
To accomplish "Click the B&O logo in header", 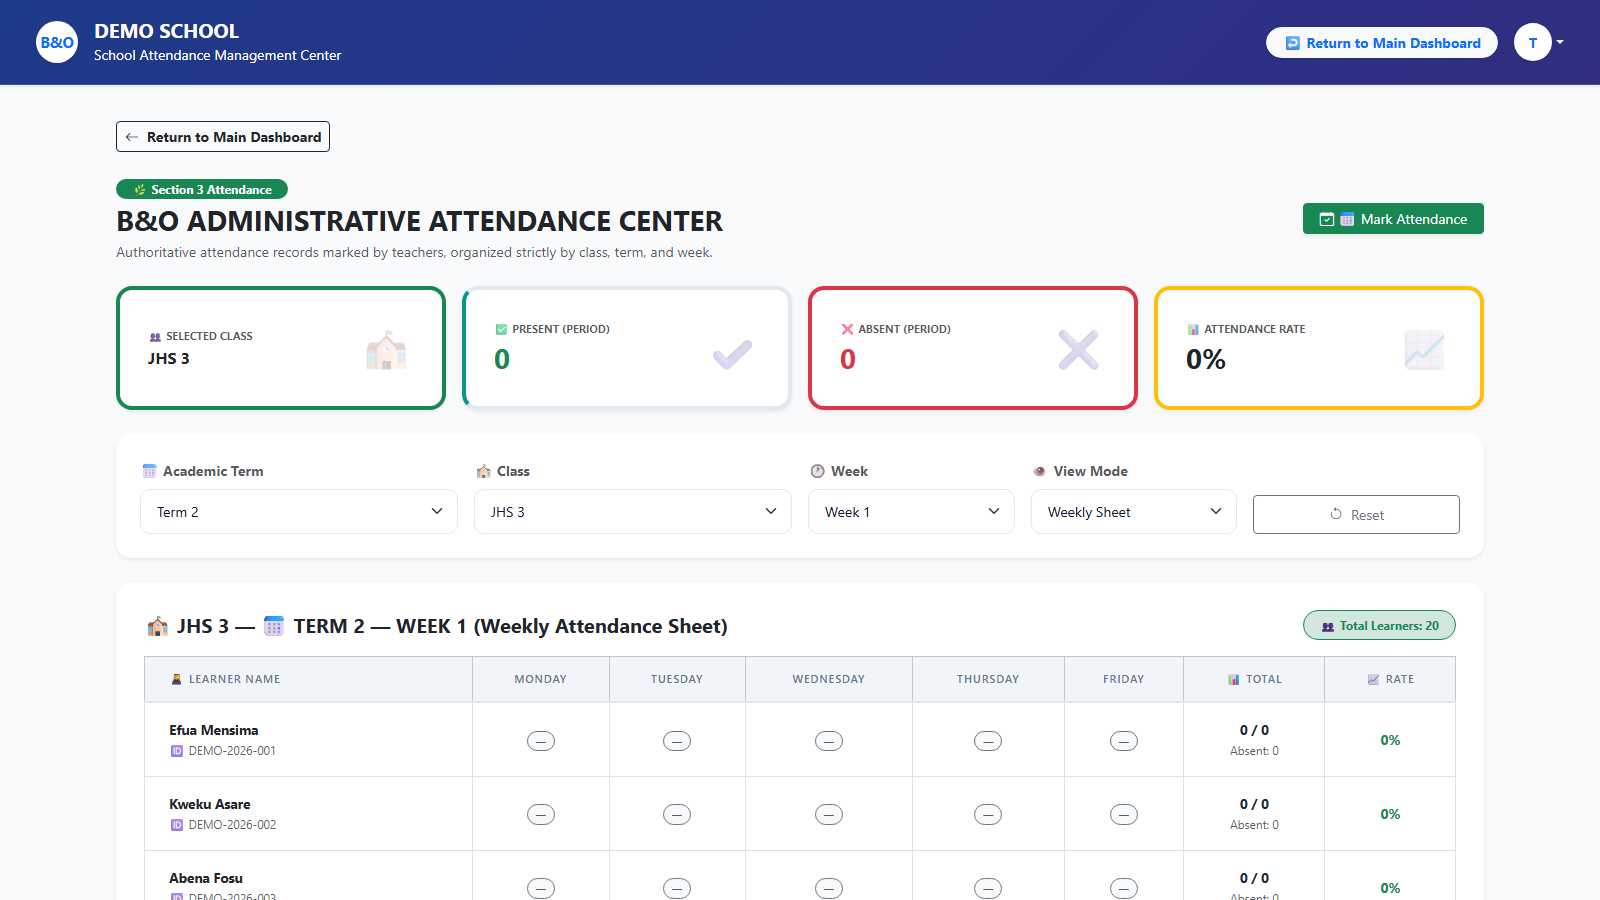I will pyautogui.click(x=57, y=42).
